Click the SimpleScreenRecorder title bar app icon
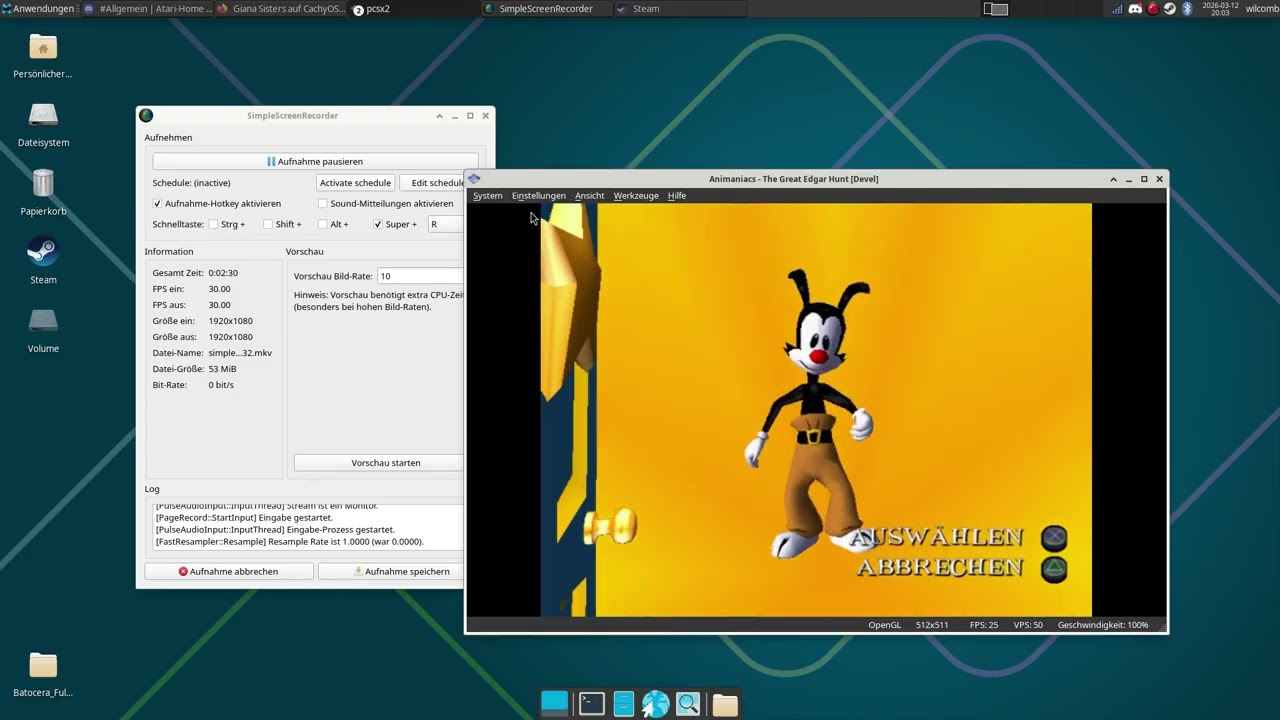This screenshot has height=720, width=1280. pos(146,116)
